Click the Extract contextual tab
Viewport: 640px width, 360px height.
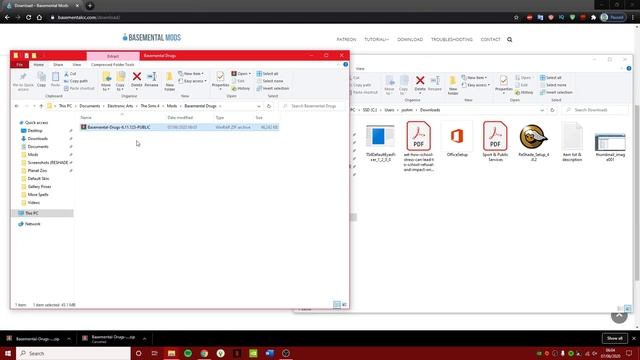(113, 56)
